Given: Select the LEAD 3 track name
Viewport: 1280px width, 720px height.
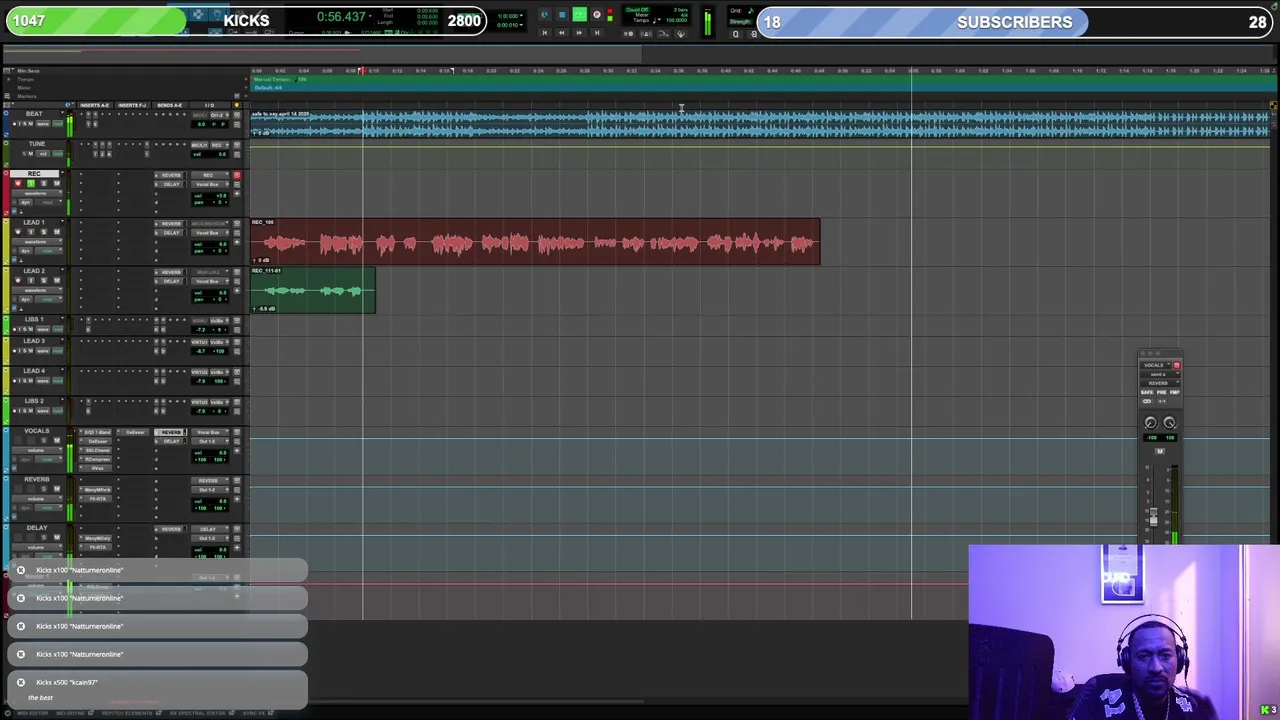Looking at the screenshot, I should [x=34, y=341].
